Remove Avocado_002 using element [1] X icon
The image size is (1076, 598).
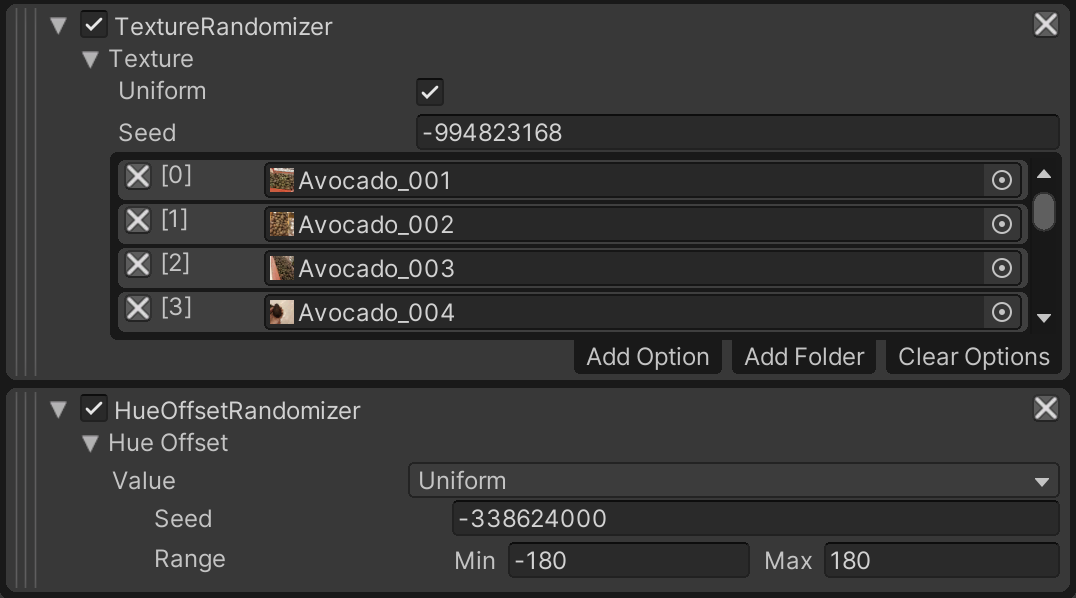(137, 222)
